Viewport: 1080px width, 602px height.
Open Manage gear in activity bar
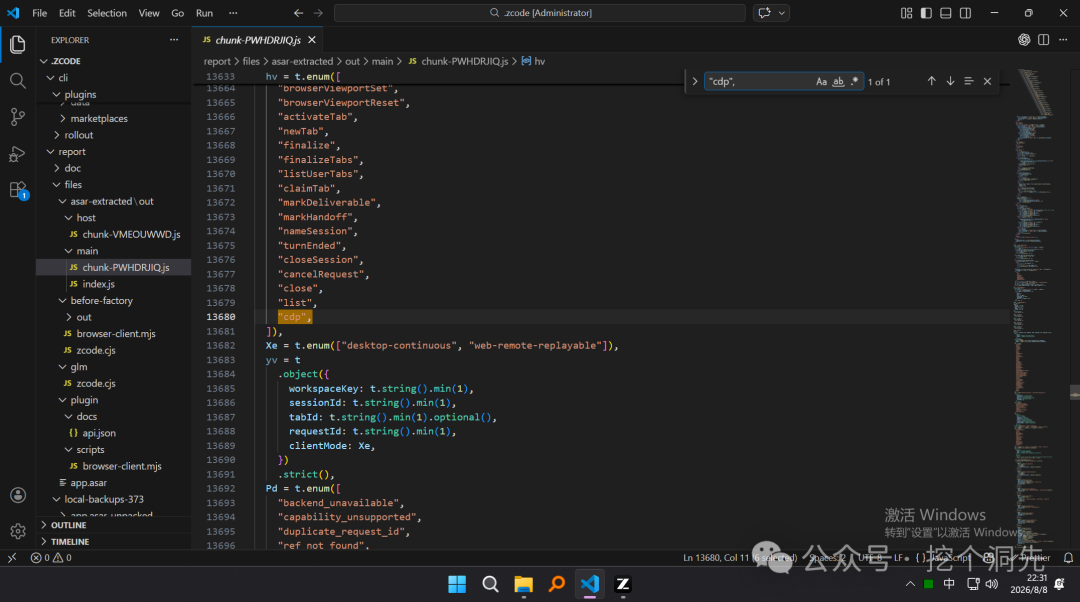pos(18,531)
